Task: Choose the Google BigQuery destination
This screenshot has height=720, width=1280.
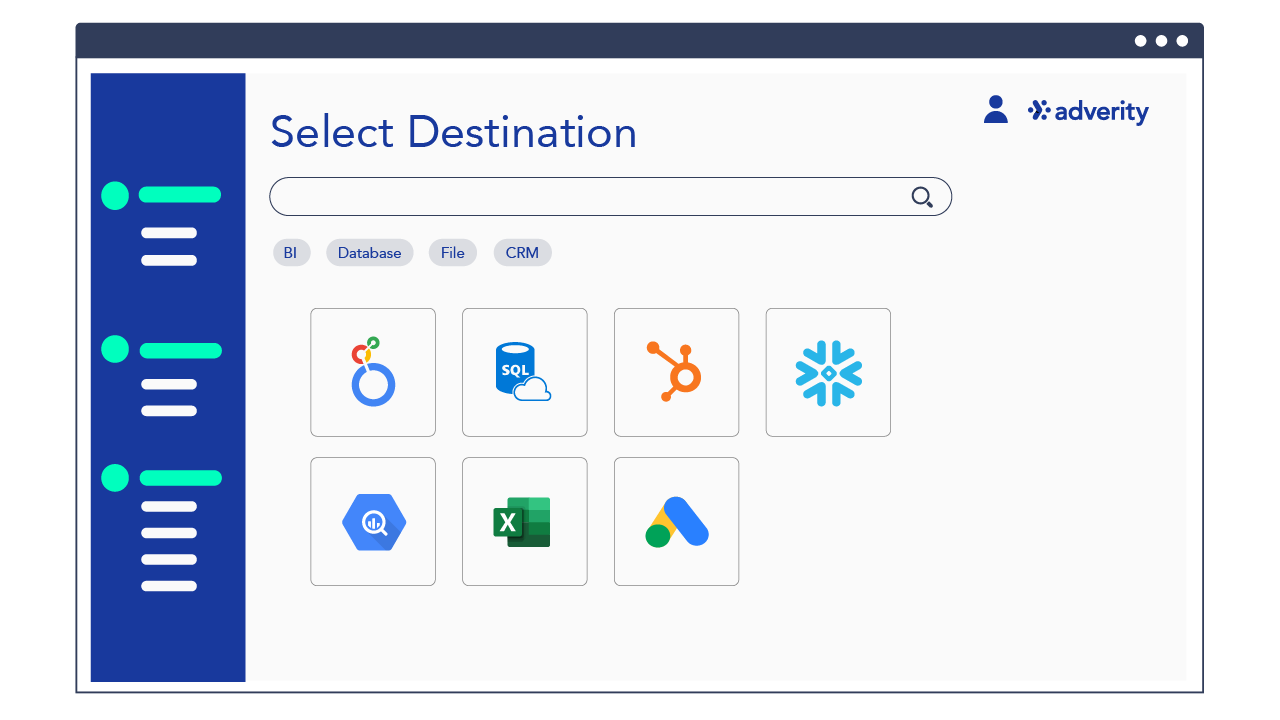Action: [373, 521]
